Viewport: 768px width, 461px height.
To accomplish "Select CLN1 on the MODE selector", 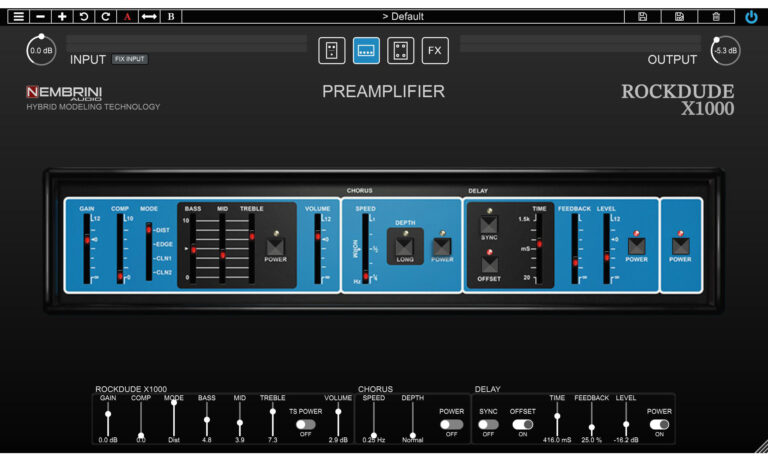I will pyautogui.click(x=163, y=258).
